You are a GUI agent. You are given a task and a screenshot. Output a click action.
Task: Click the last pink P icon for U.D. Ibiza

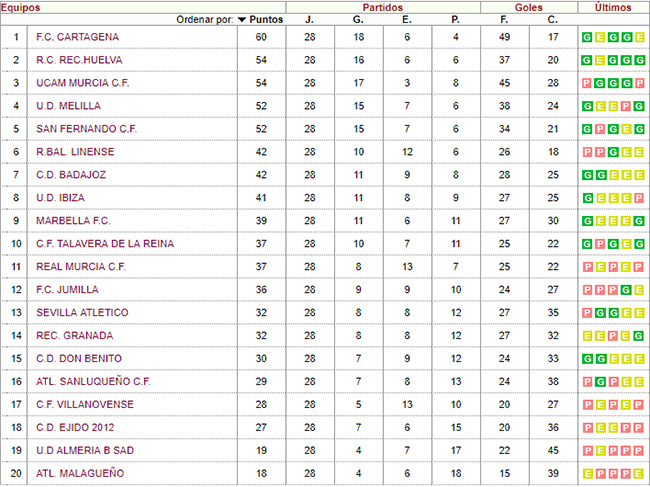click(640, 198)
